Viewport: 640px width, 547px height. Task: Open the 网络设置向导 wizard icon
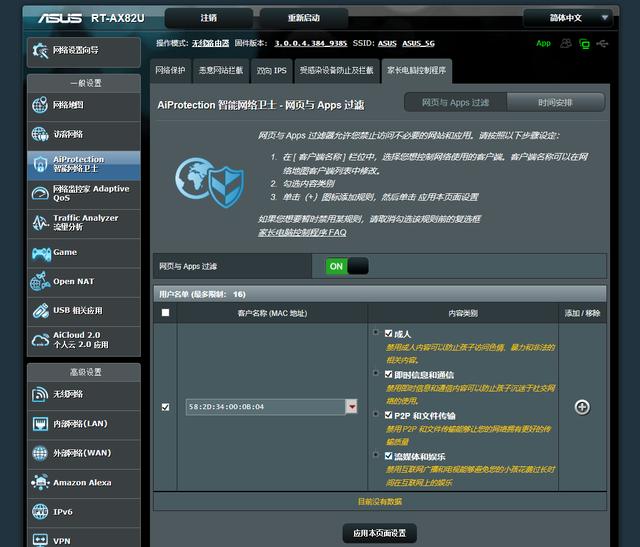tap(40, 51)
